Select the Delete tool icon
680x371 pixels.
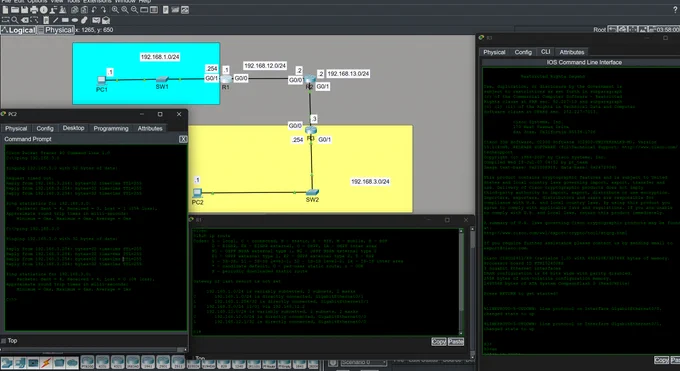coord(25,20)
